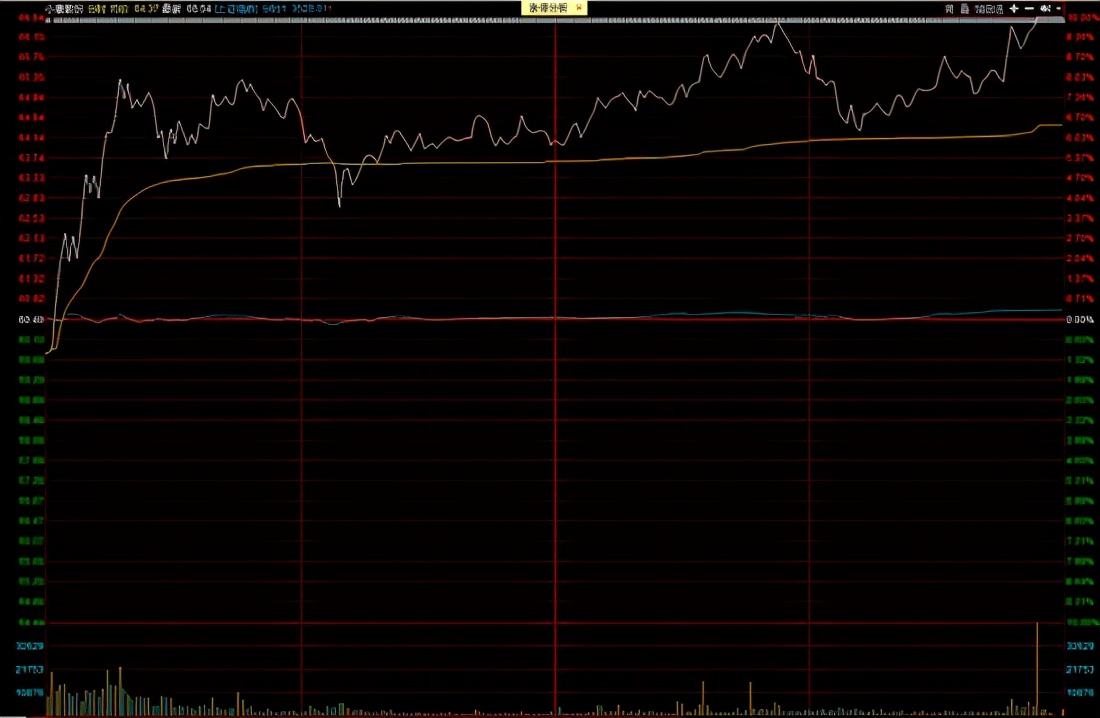Click the 上证指数 index link in the header
1100x718 pixels.
pos(237,8)
